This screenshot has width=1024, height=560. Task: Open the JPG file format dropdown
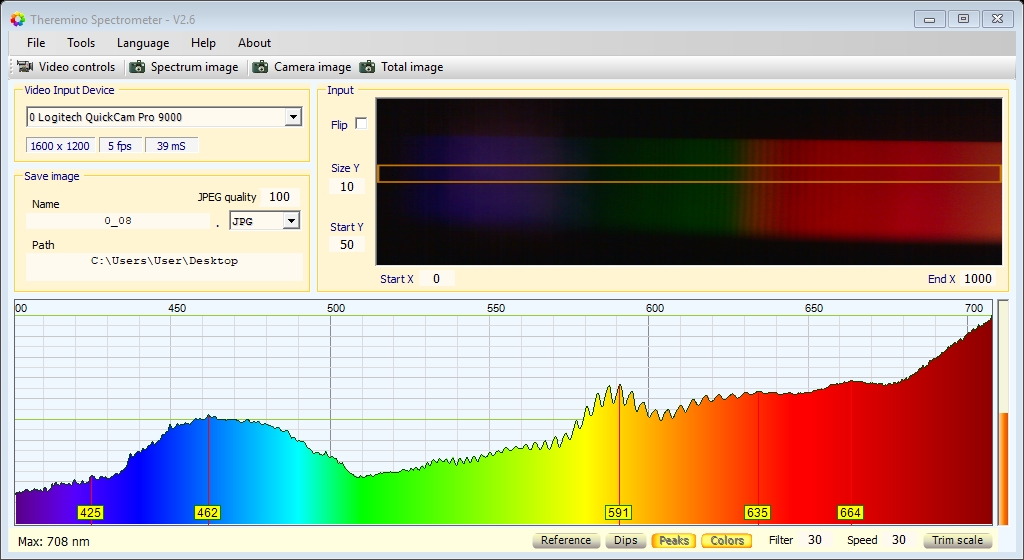[x=291, y=221]
